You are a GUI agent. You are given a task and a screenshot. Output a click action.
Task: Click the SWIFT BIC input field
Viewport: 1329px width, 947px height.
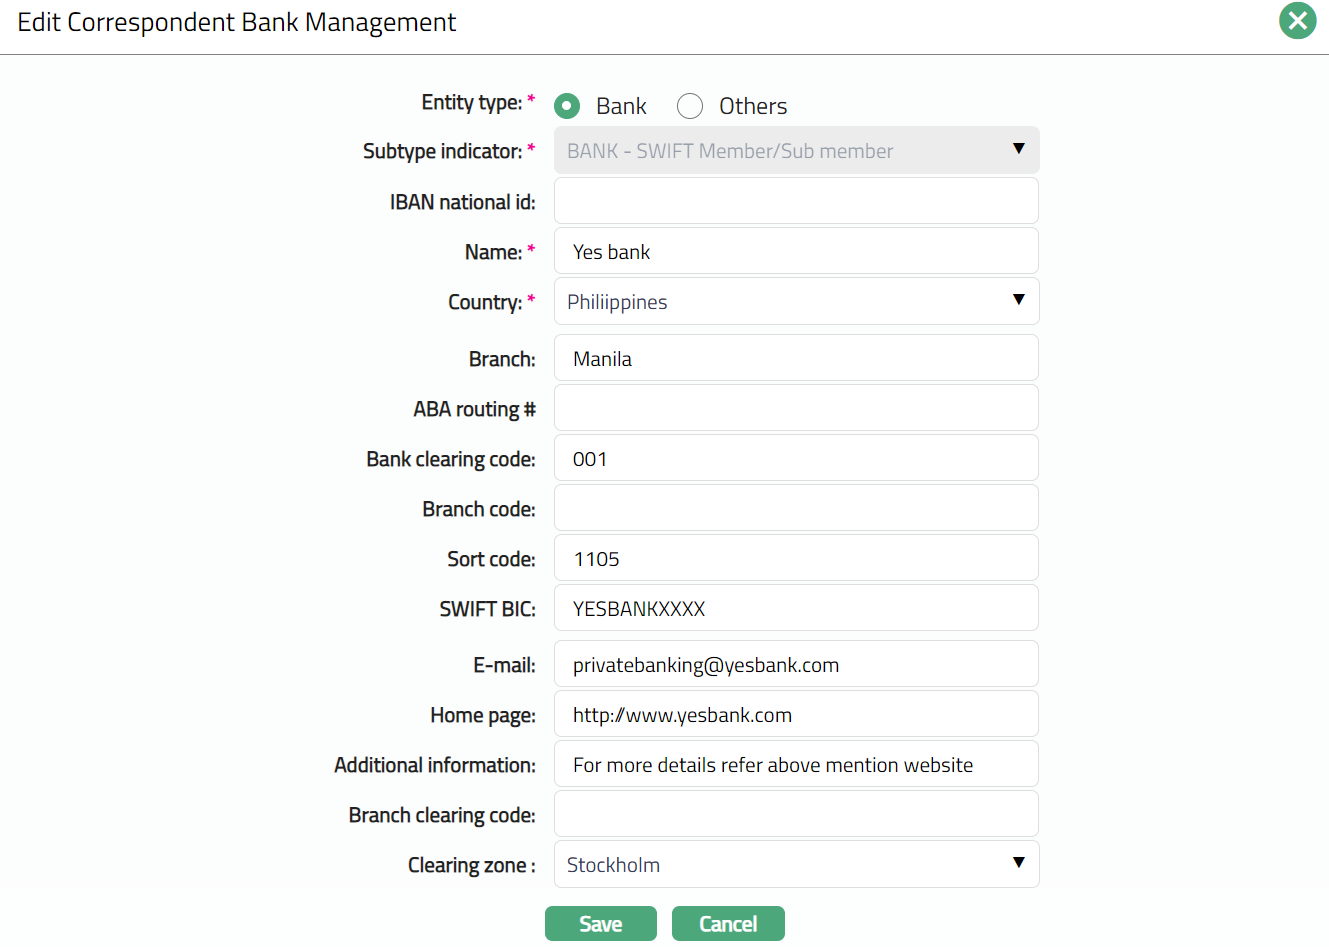point(796,608)
